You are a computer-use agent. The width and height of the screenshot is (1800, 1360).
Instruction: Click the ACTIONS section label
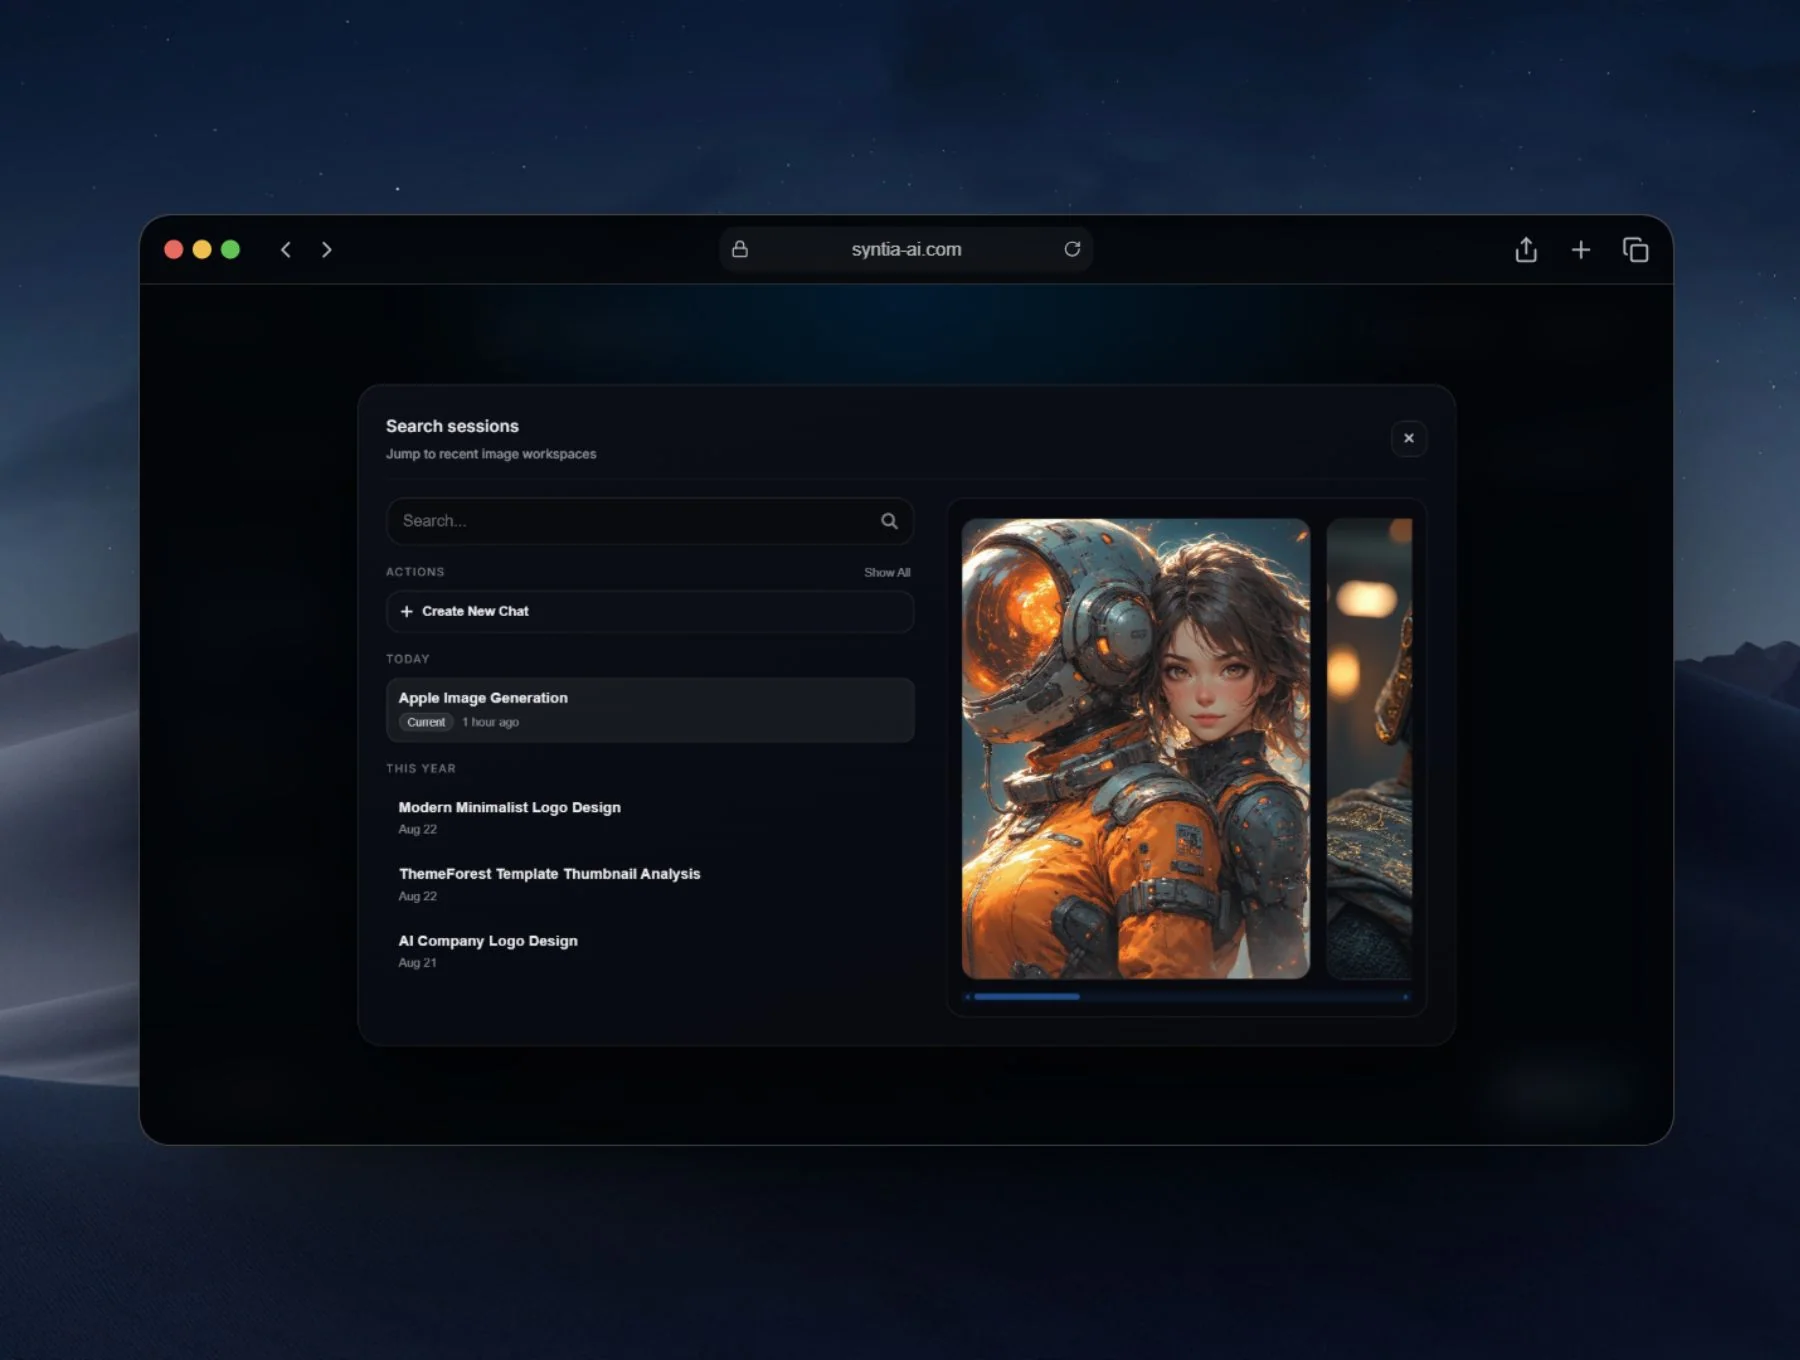click(415, 572)
